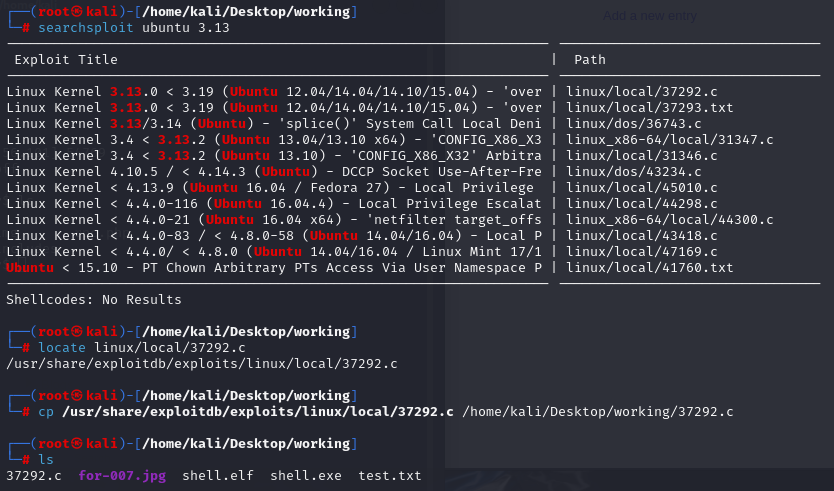Click path linux/local/47169.c in results
The image size is (834, 491).
[641, 251]
